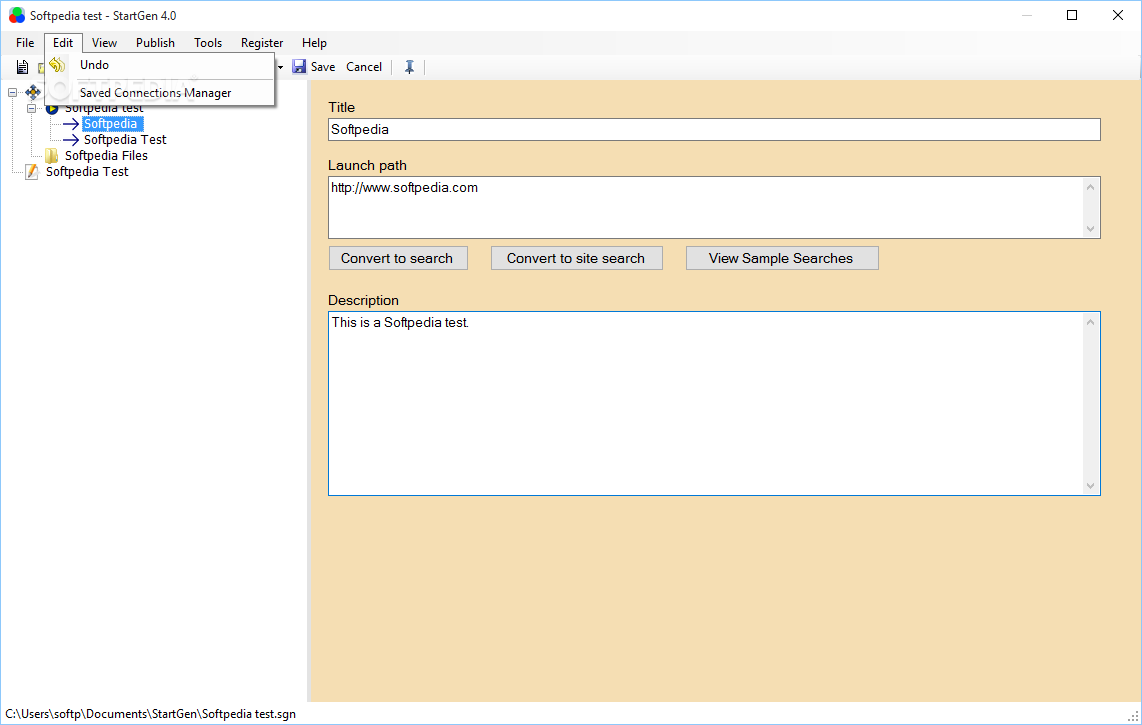Select the highlighted Softpedia tree item
Viewport: 1142px width, 725px height.
pos(111,124)
